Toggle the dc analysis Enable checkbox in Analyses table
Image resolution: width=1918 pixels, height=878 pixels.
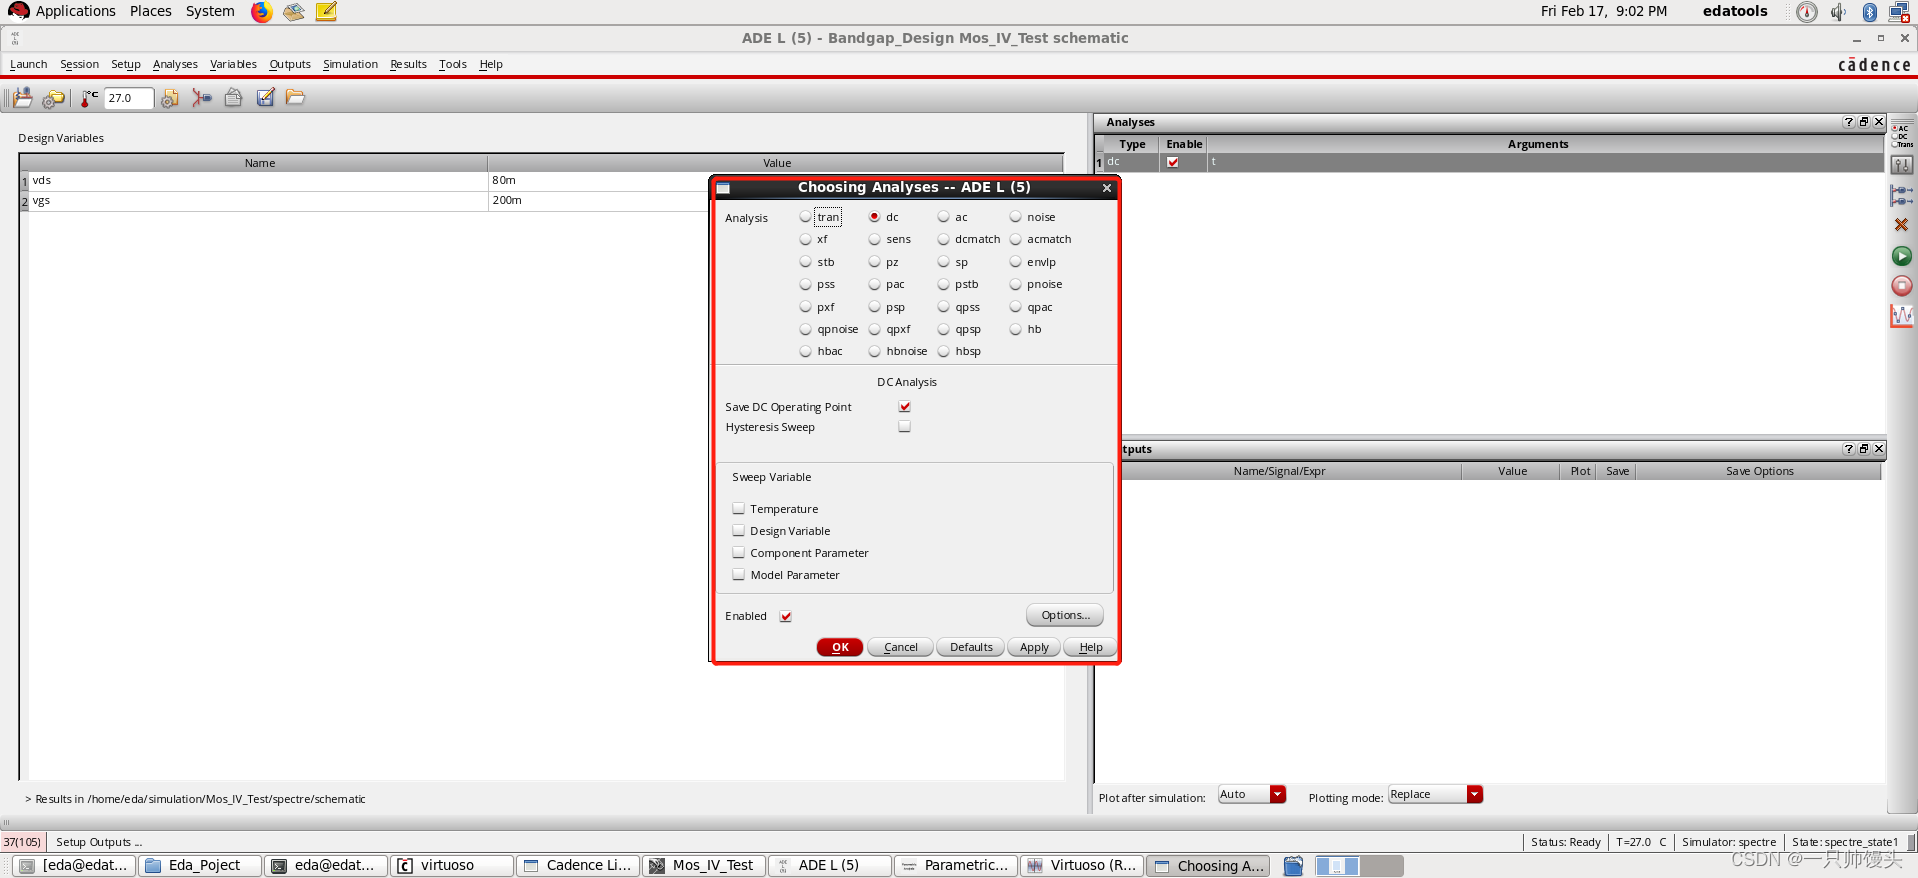click(1173, 162)
